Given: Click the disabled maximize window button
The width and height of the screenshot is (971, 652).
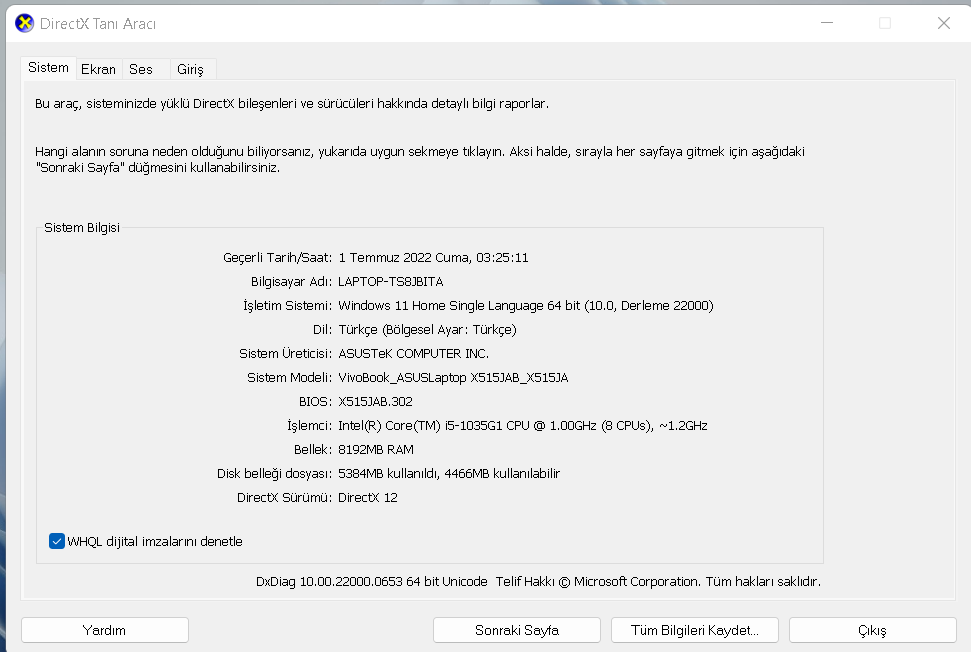Looking at the screenshot, I should click(885, 23).
